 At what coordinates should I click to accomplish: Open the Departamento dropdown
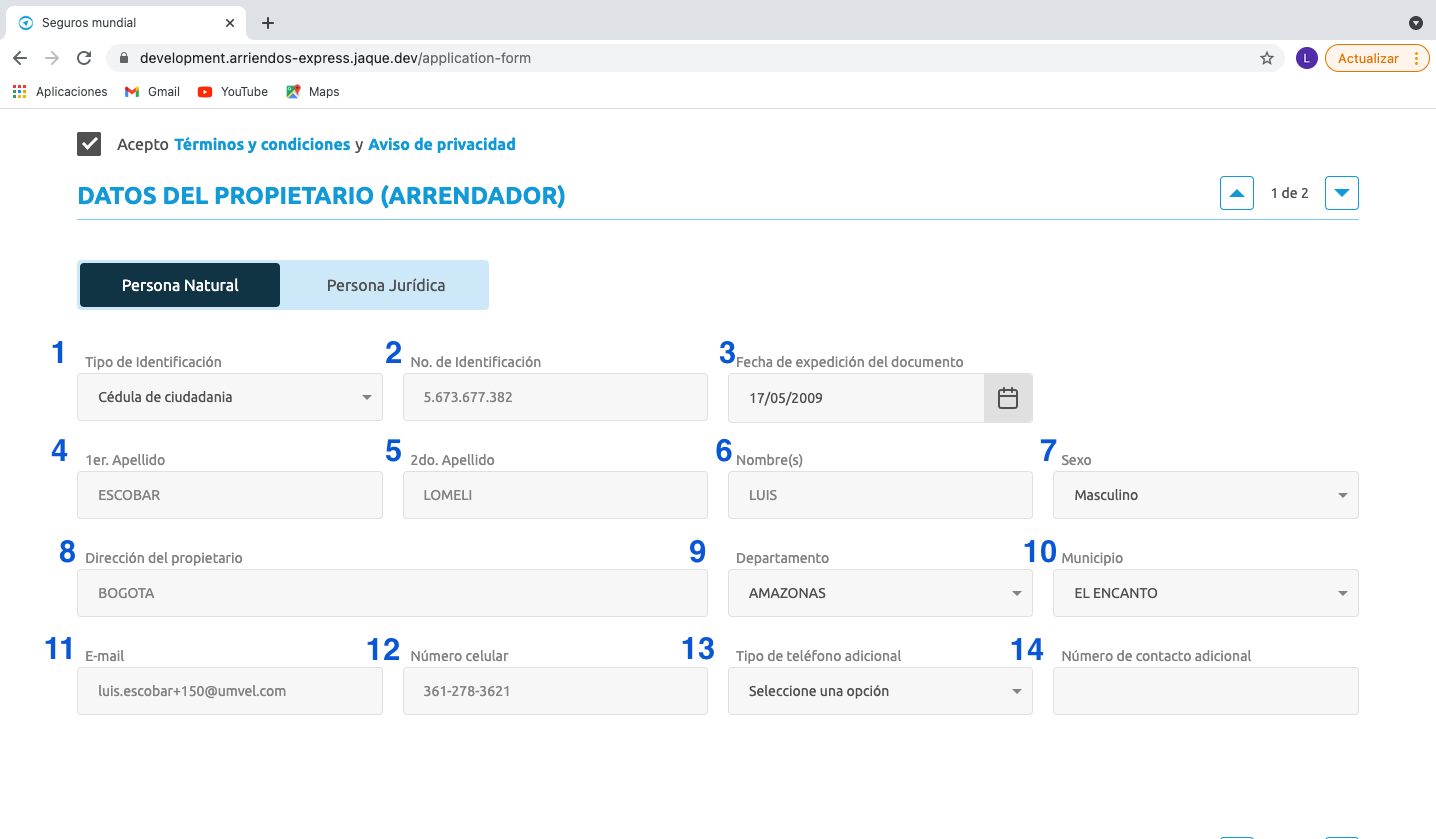click(x=880, y=593)
